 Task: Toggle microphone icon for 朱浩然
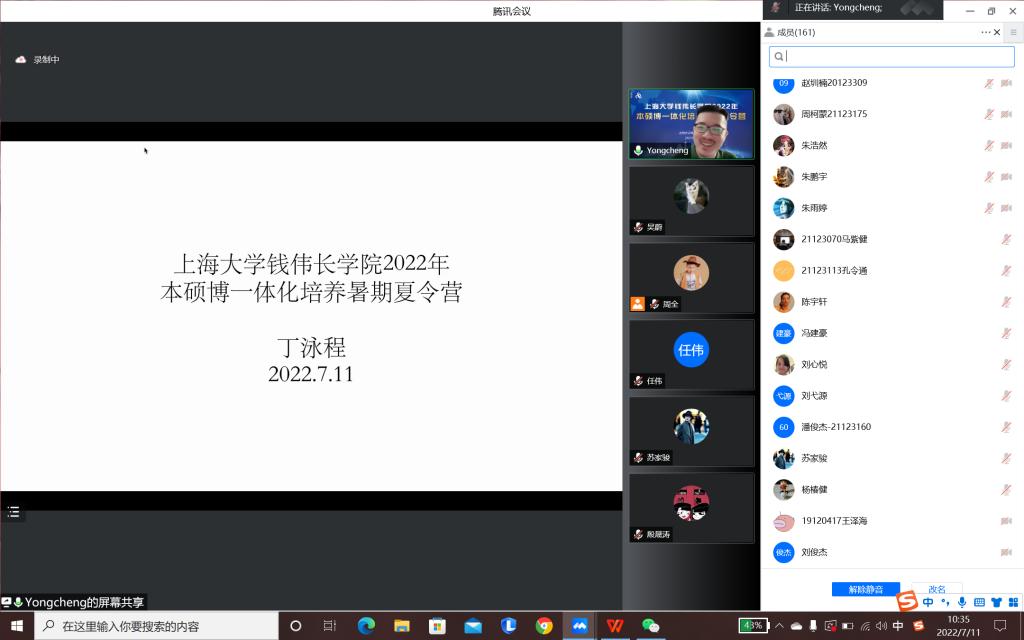pyautogui.click(x=989, y=145)
